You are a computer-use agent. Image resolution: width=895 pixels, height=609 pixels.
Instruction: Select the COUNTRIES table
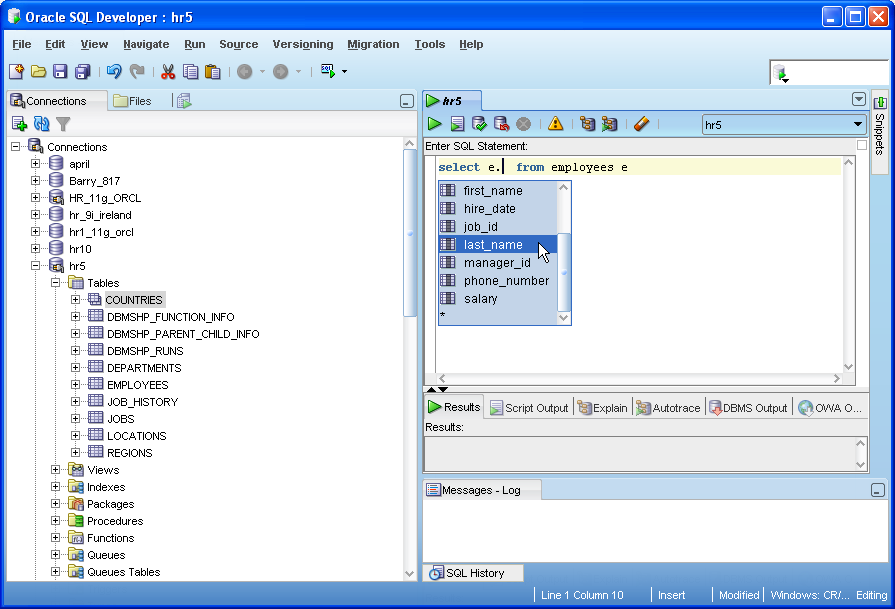135,300
